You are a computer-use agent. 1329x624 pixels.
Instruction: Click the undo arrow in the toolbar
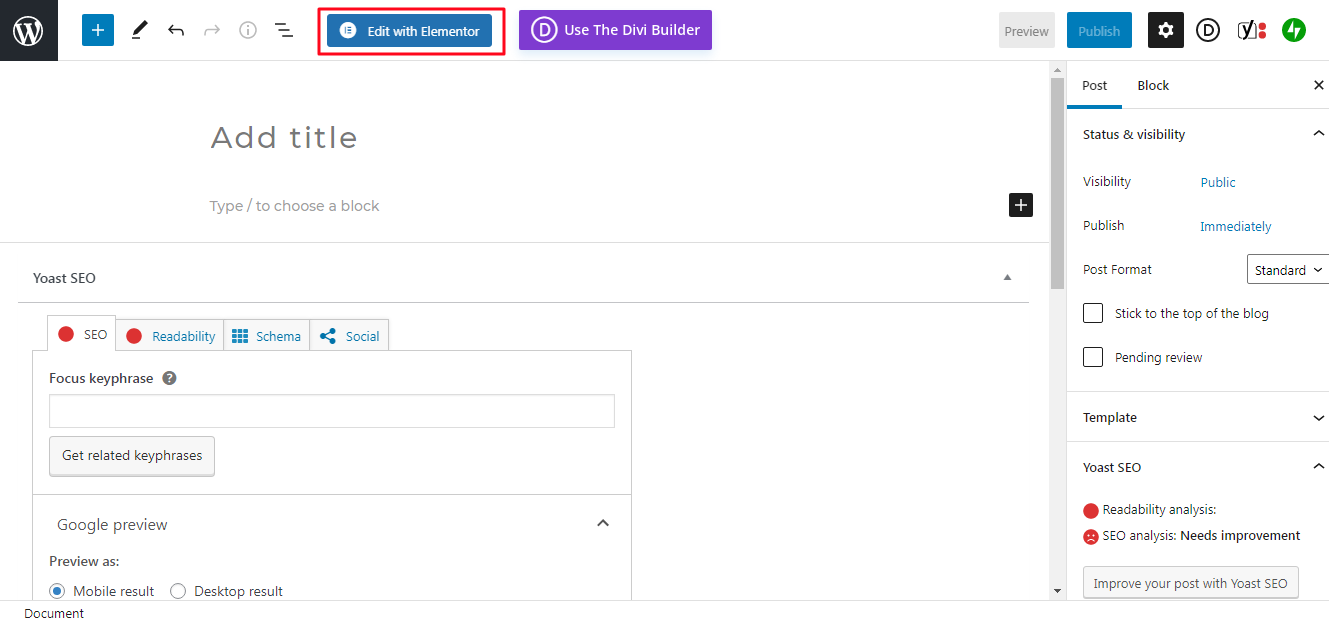point(175,30)
